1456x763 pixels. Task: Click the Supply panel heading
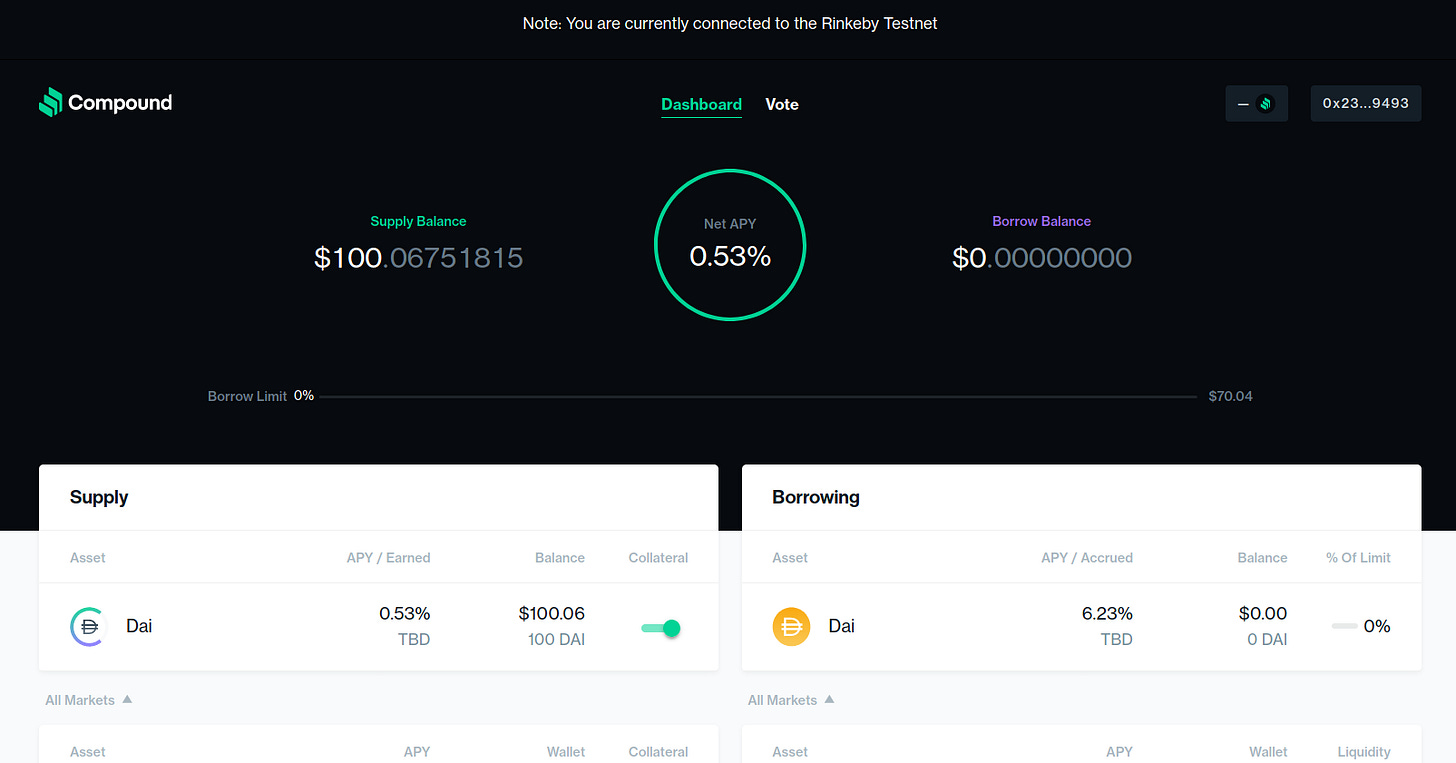point(99,497)
